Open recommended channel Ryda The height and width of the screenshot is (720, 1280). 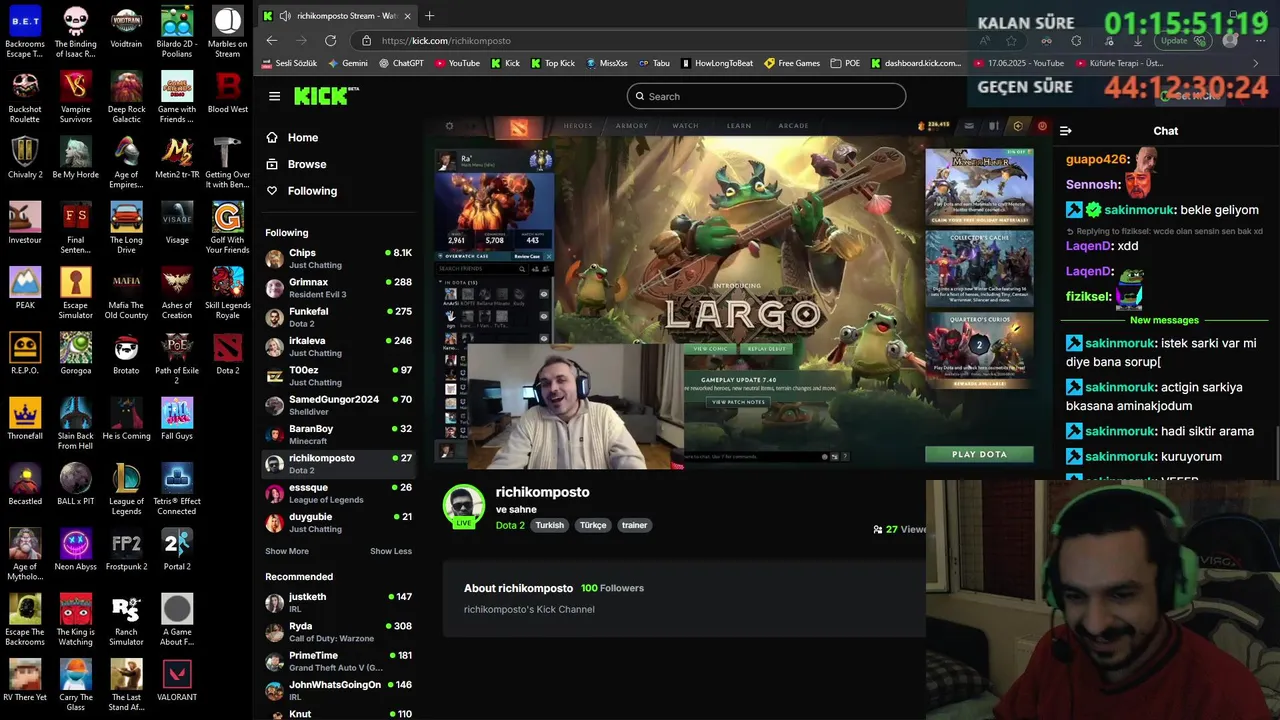coord(338,632)
